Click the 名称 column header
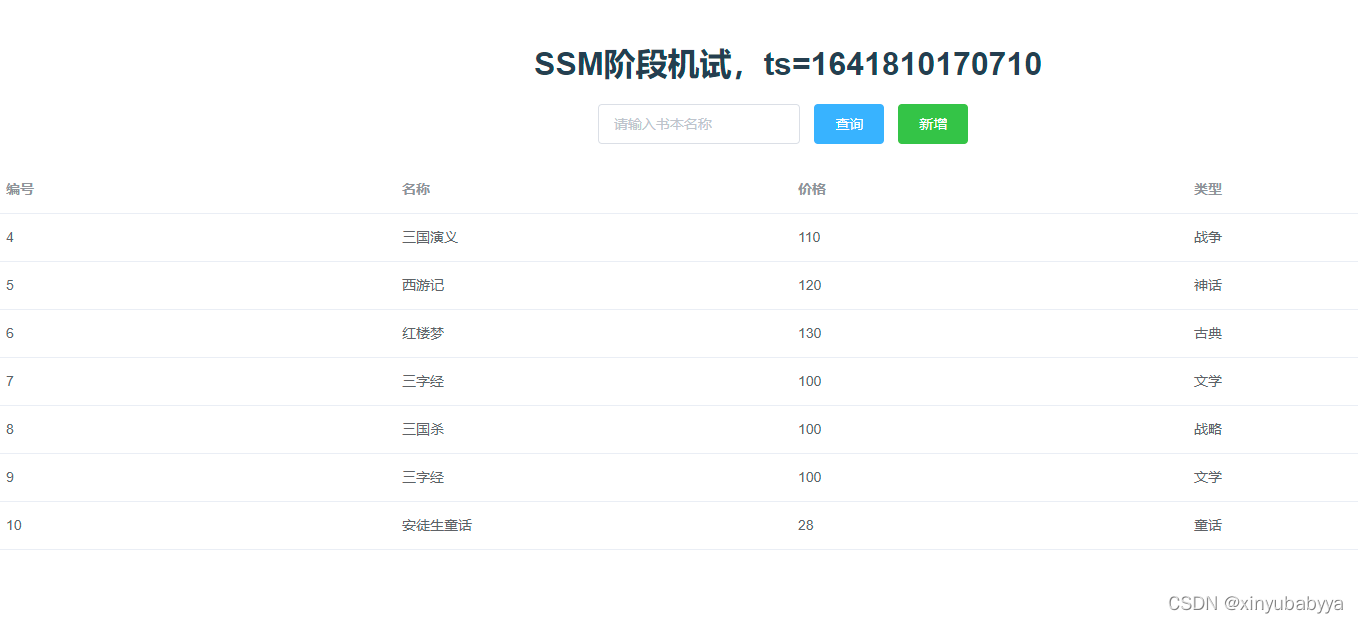This screenshot has height=623, width=1358. [416, 189]
